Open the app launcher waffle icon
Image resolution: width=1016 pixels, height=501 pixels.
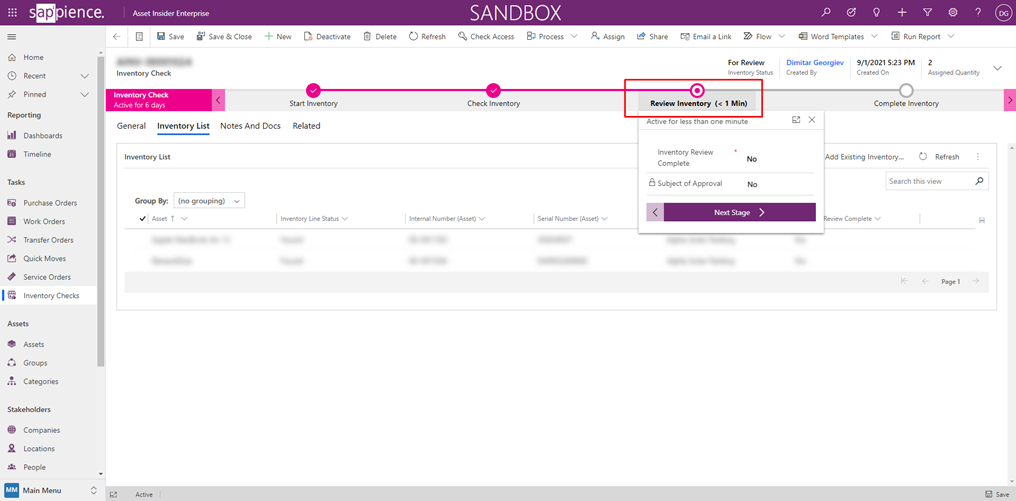(x=12, y=12)
